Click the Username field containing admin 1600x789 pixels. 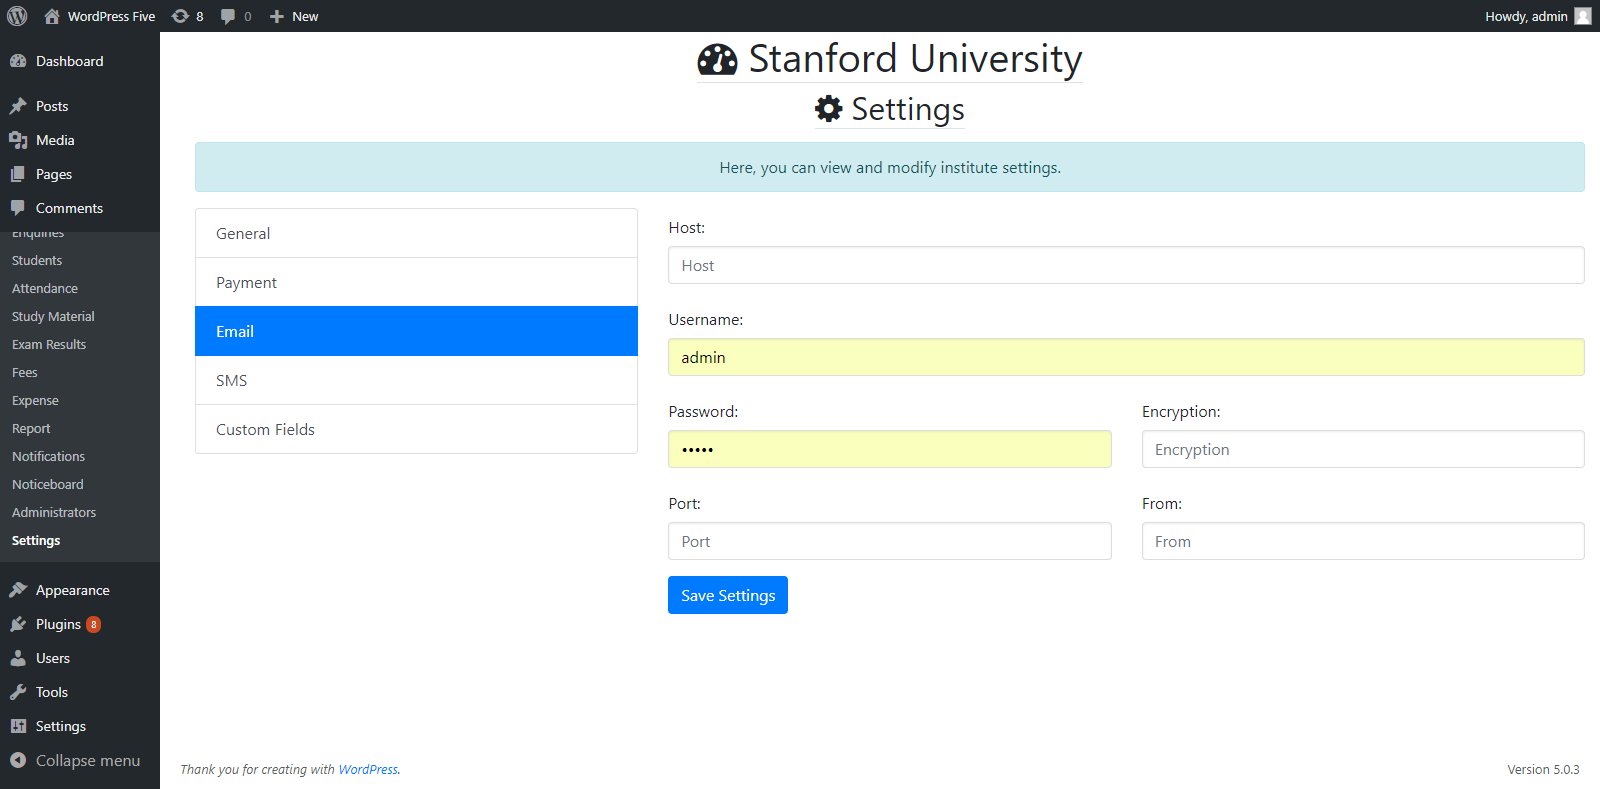point(1126,357)
